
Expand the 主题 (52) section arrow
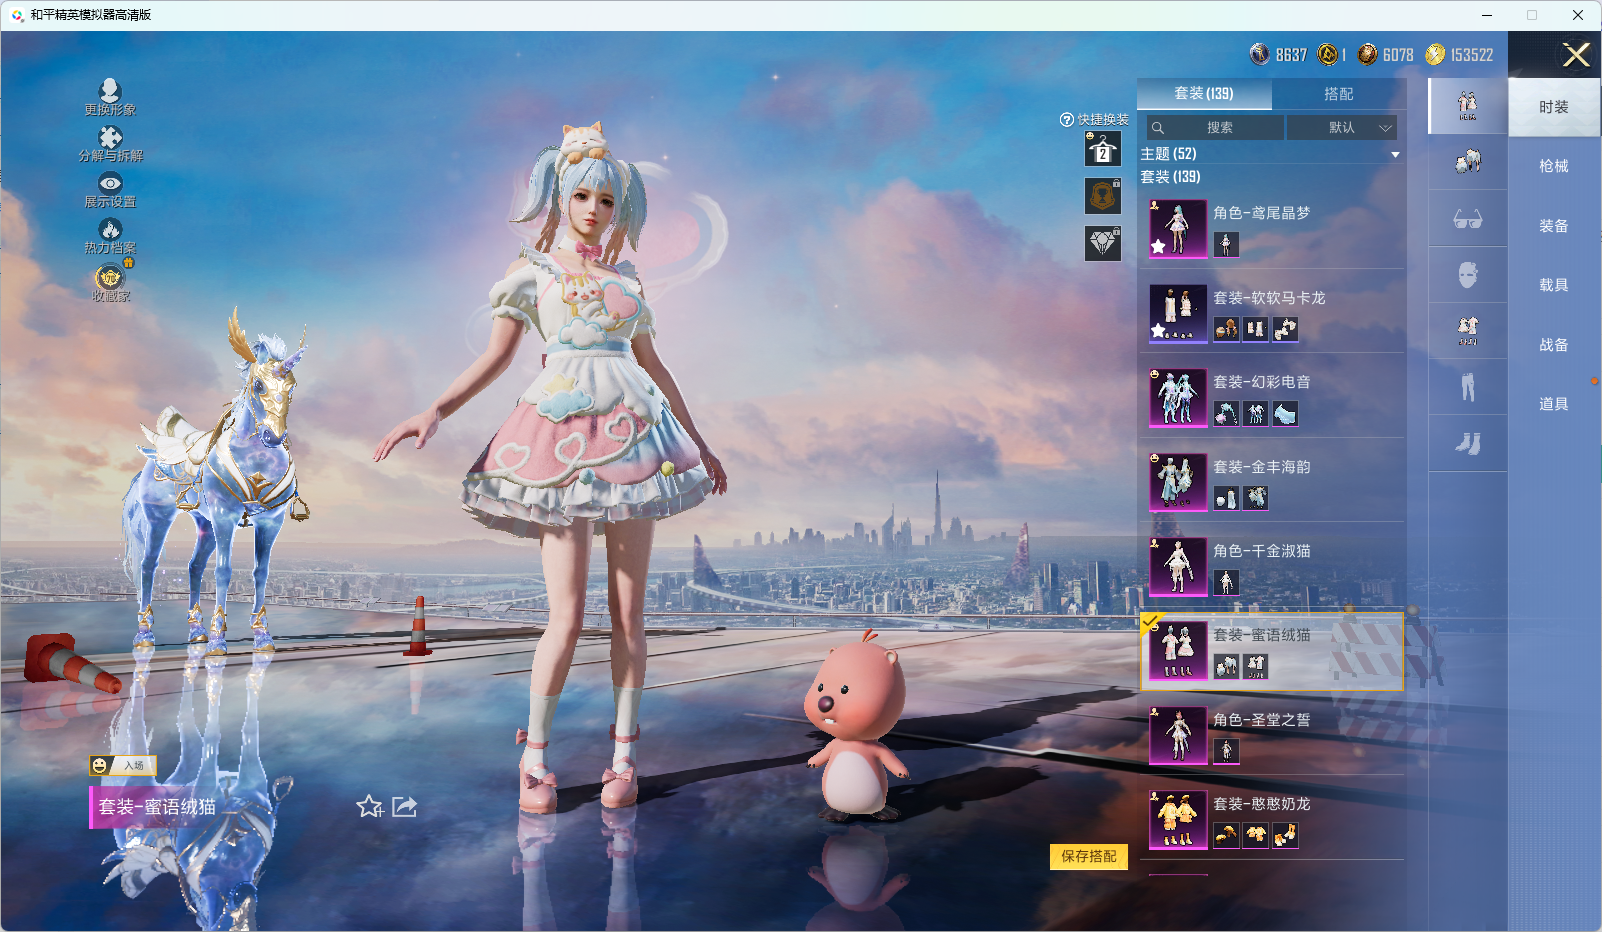click(1395, 155)
